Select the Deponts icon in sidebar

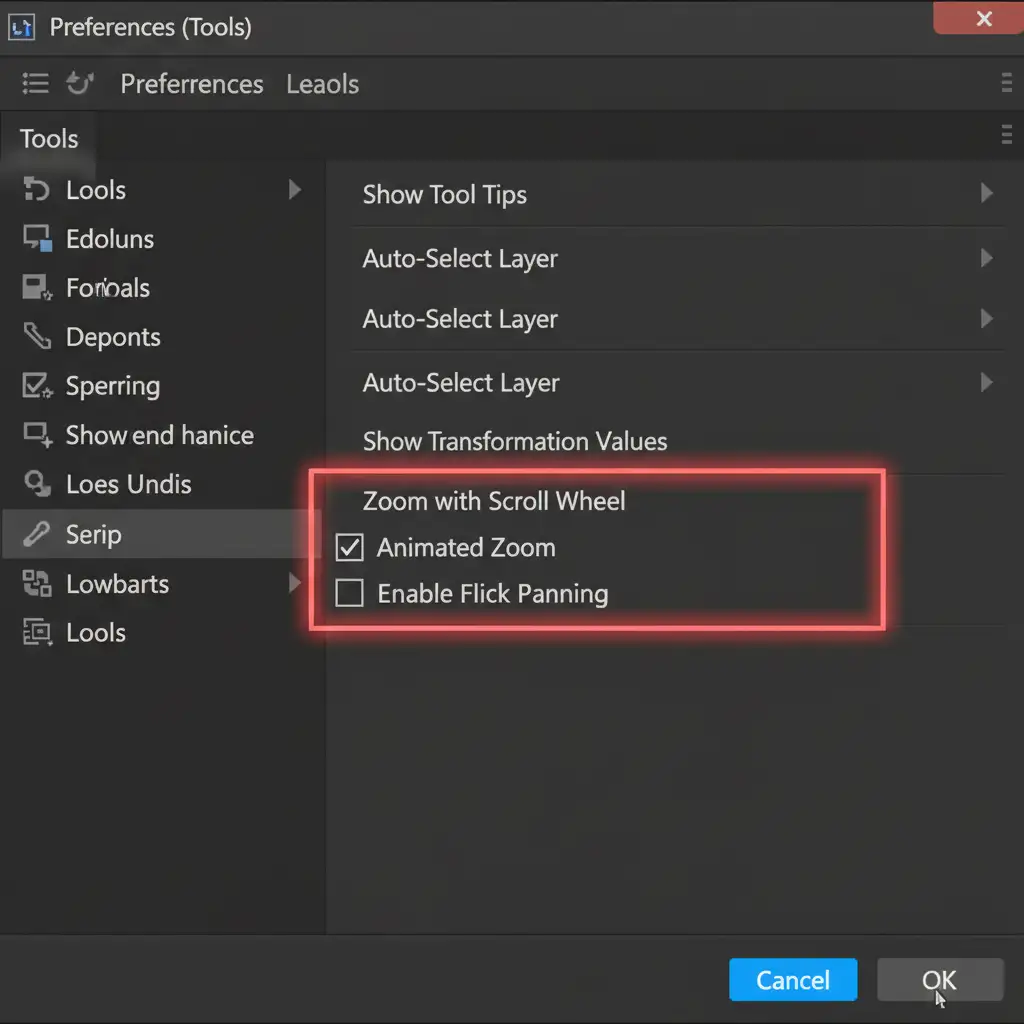(x=37, y=337)
